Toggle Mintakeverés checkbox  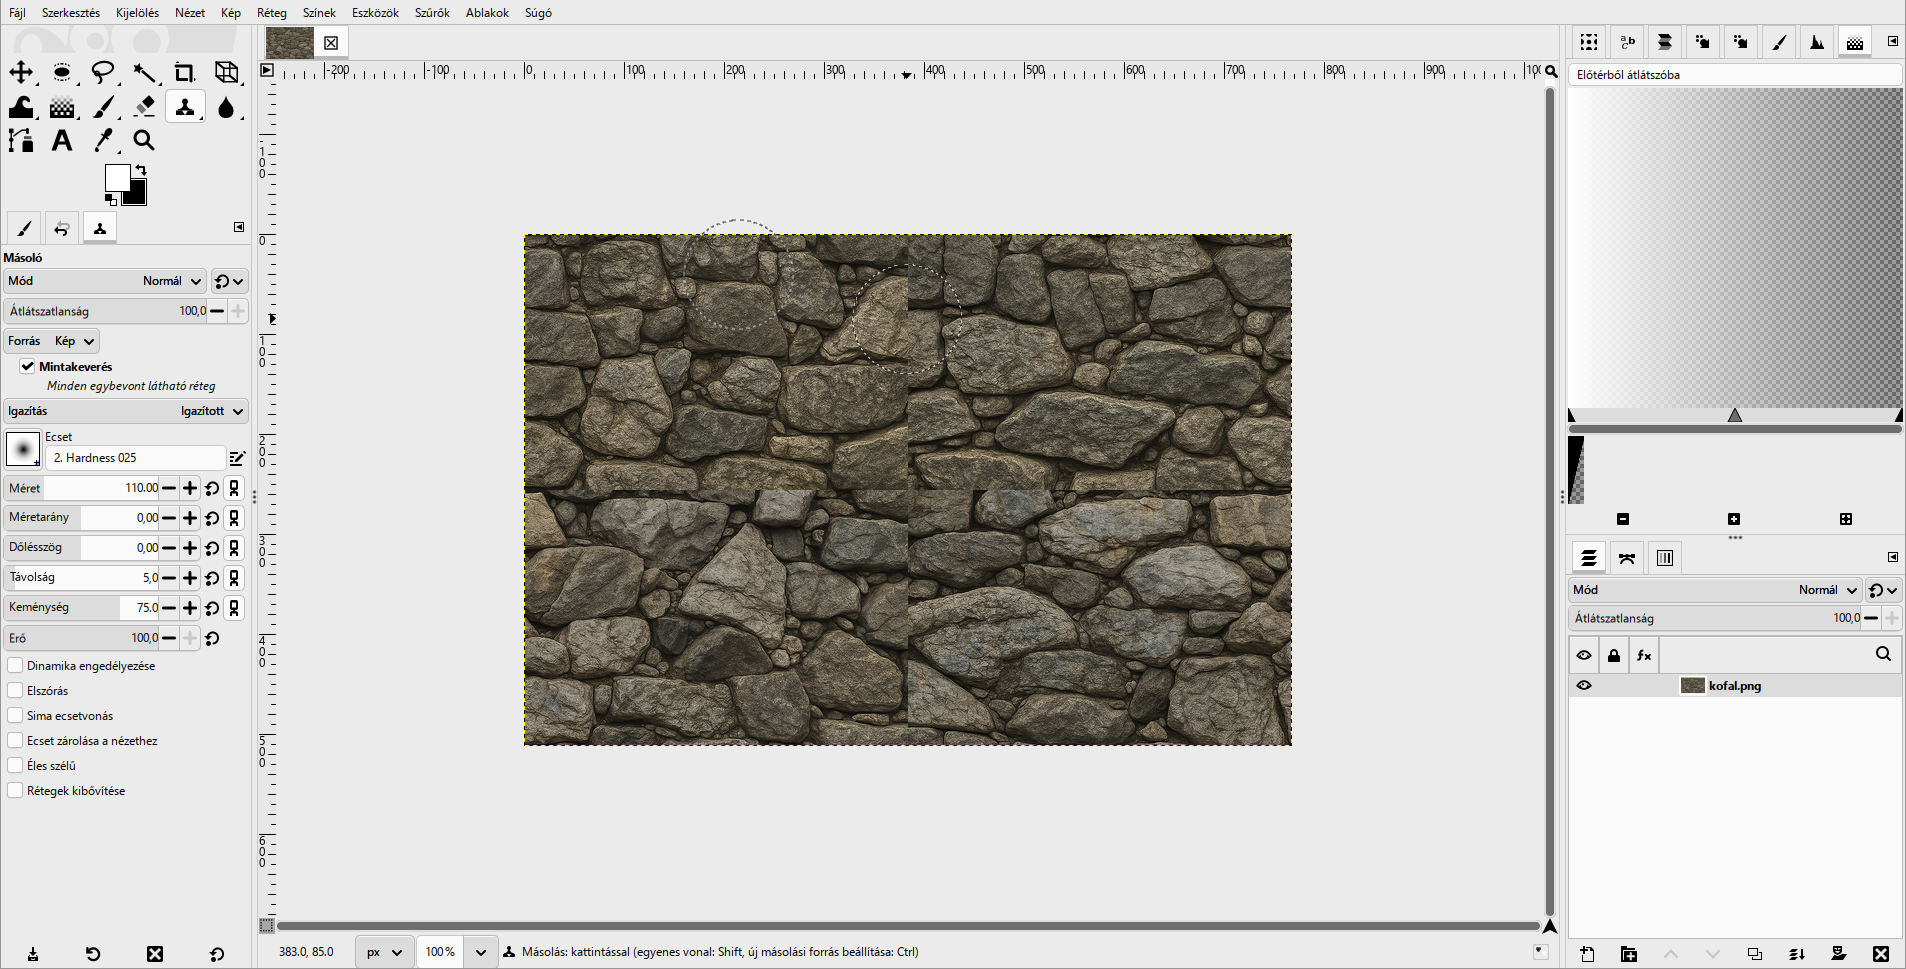point(28,366)
